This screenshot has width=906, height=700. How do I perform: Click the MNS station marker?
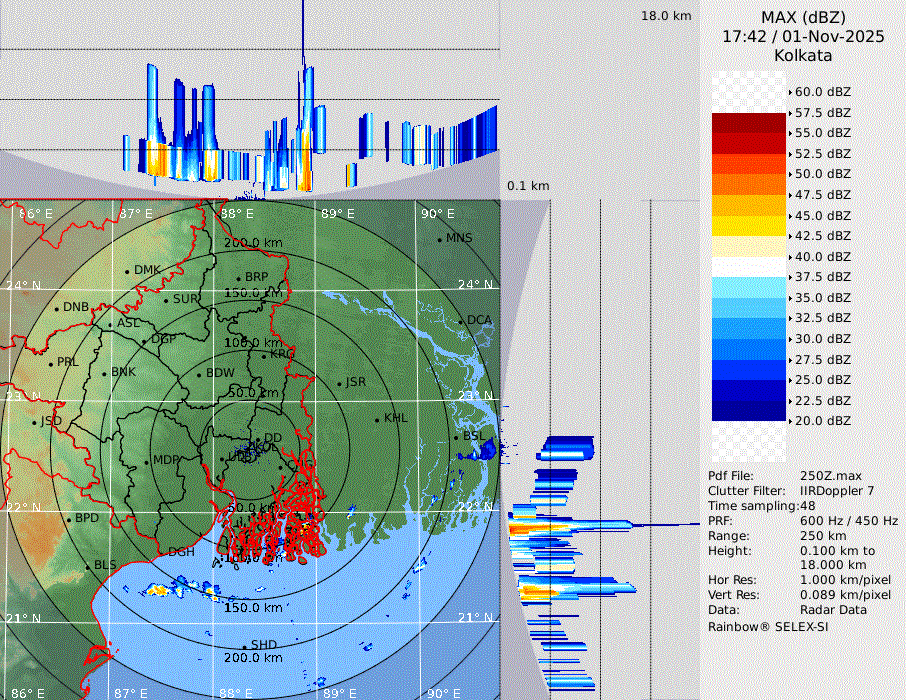tap(440, 239)
